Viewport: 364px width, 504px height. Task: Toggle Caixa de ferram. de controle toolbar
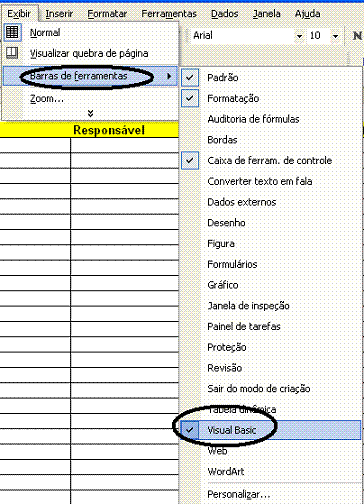pyautogui.click(x=271, y=160)
